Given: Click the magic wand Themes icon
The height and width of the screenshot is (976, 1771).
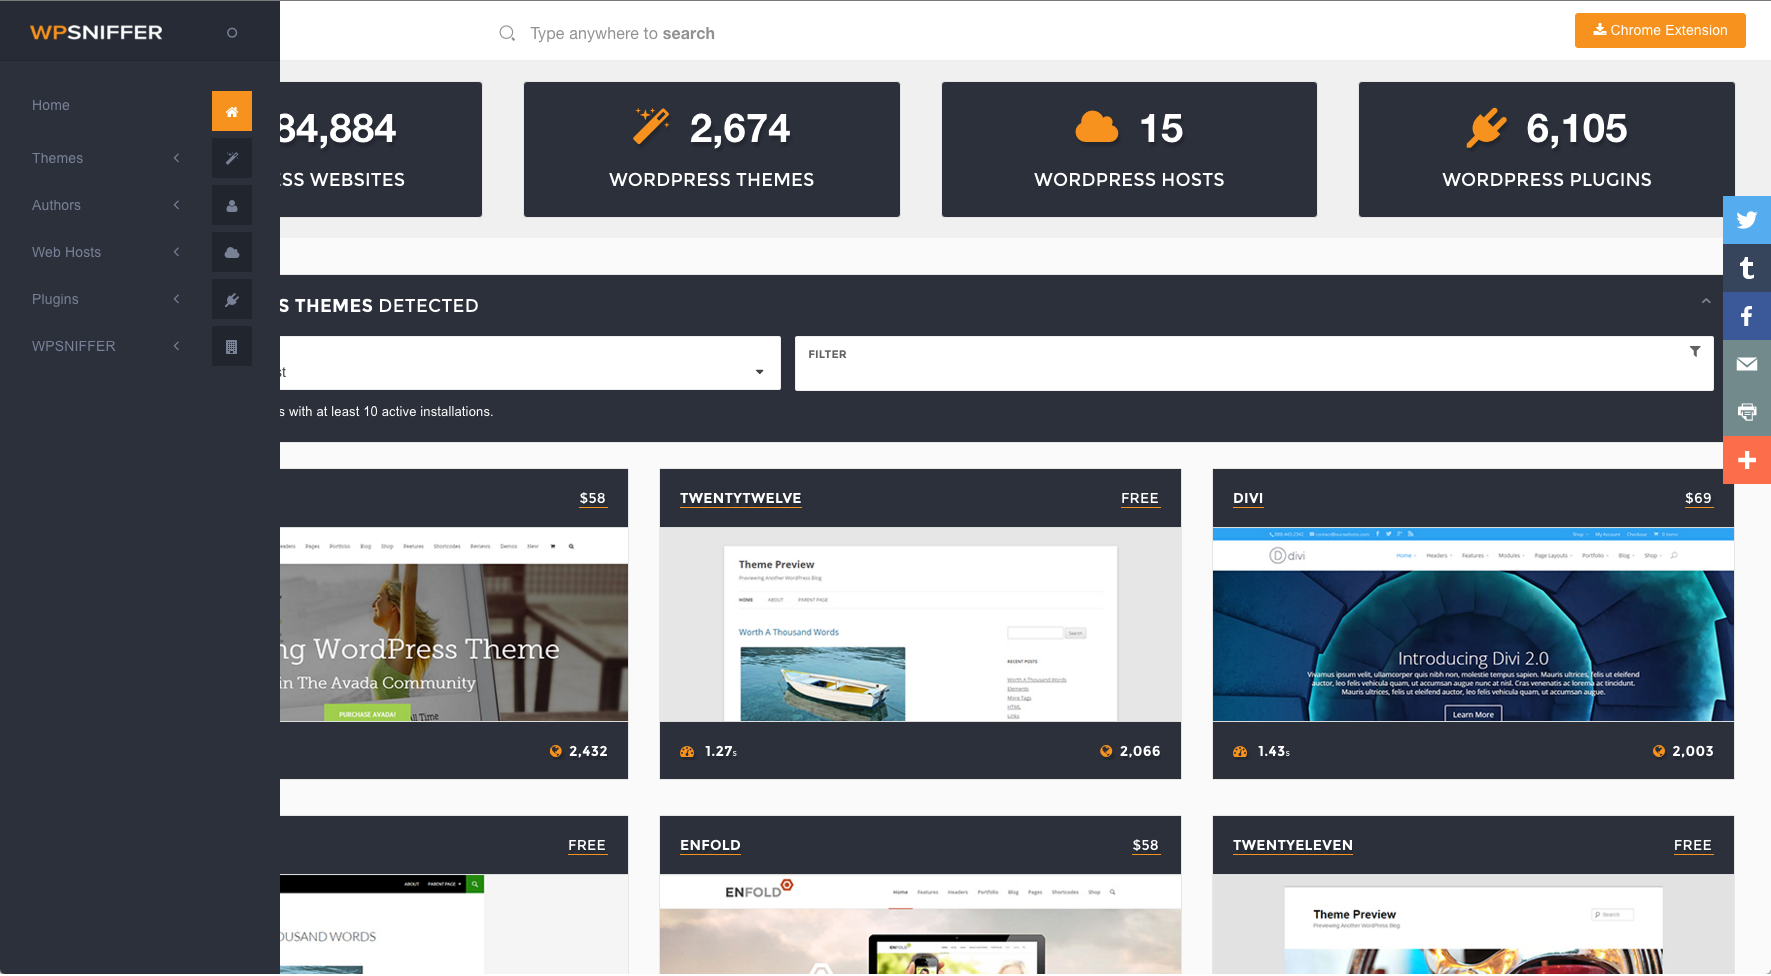Looking at the screenshot, I should coord(232,158).
